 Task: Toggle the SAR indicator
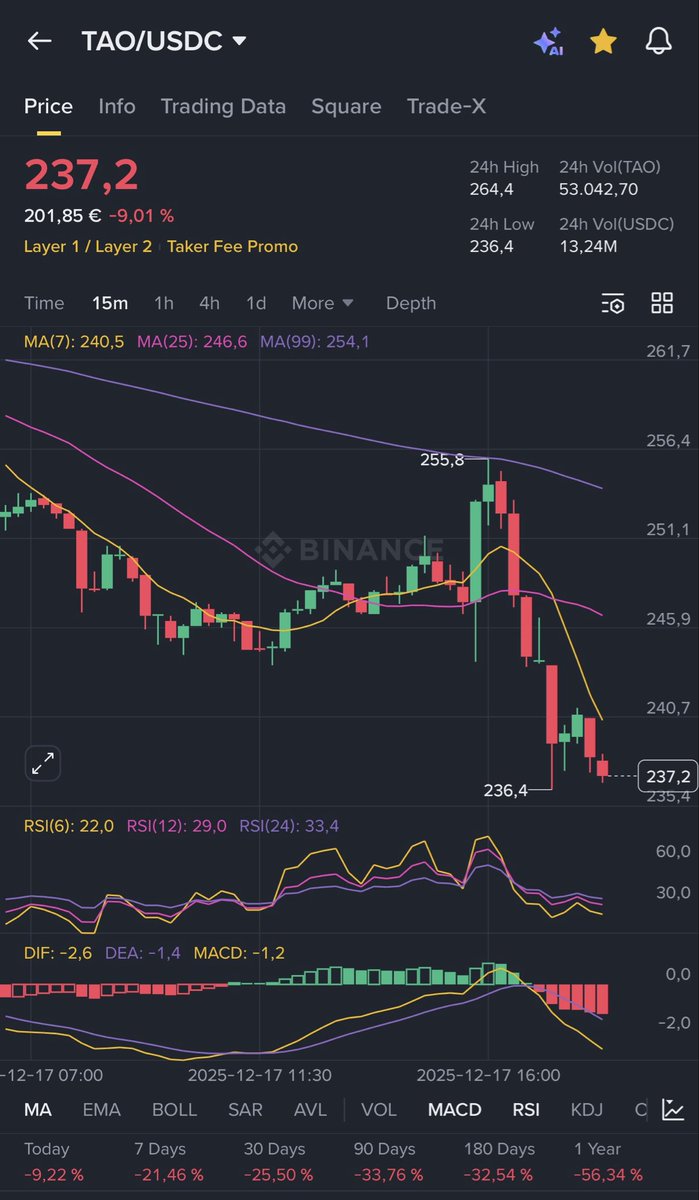245,1110
